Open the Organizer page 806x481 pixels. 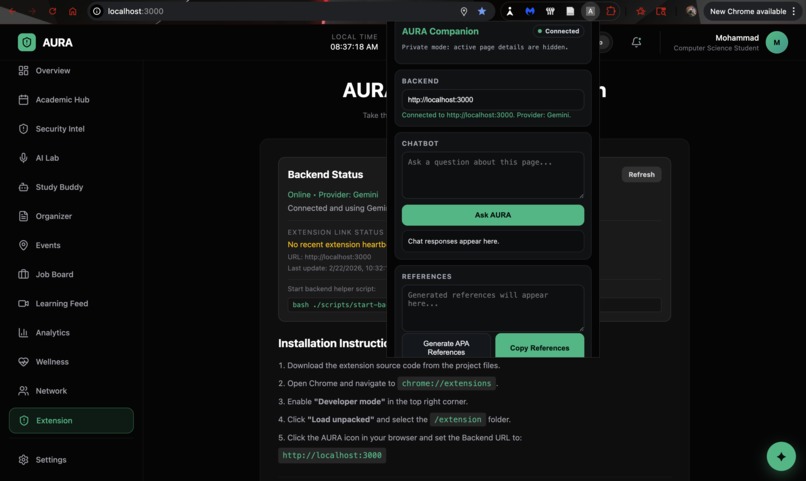tap(53, 216)
